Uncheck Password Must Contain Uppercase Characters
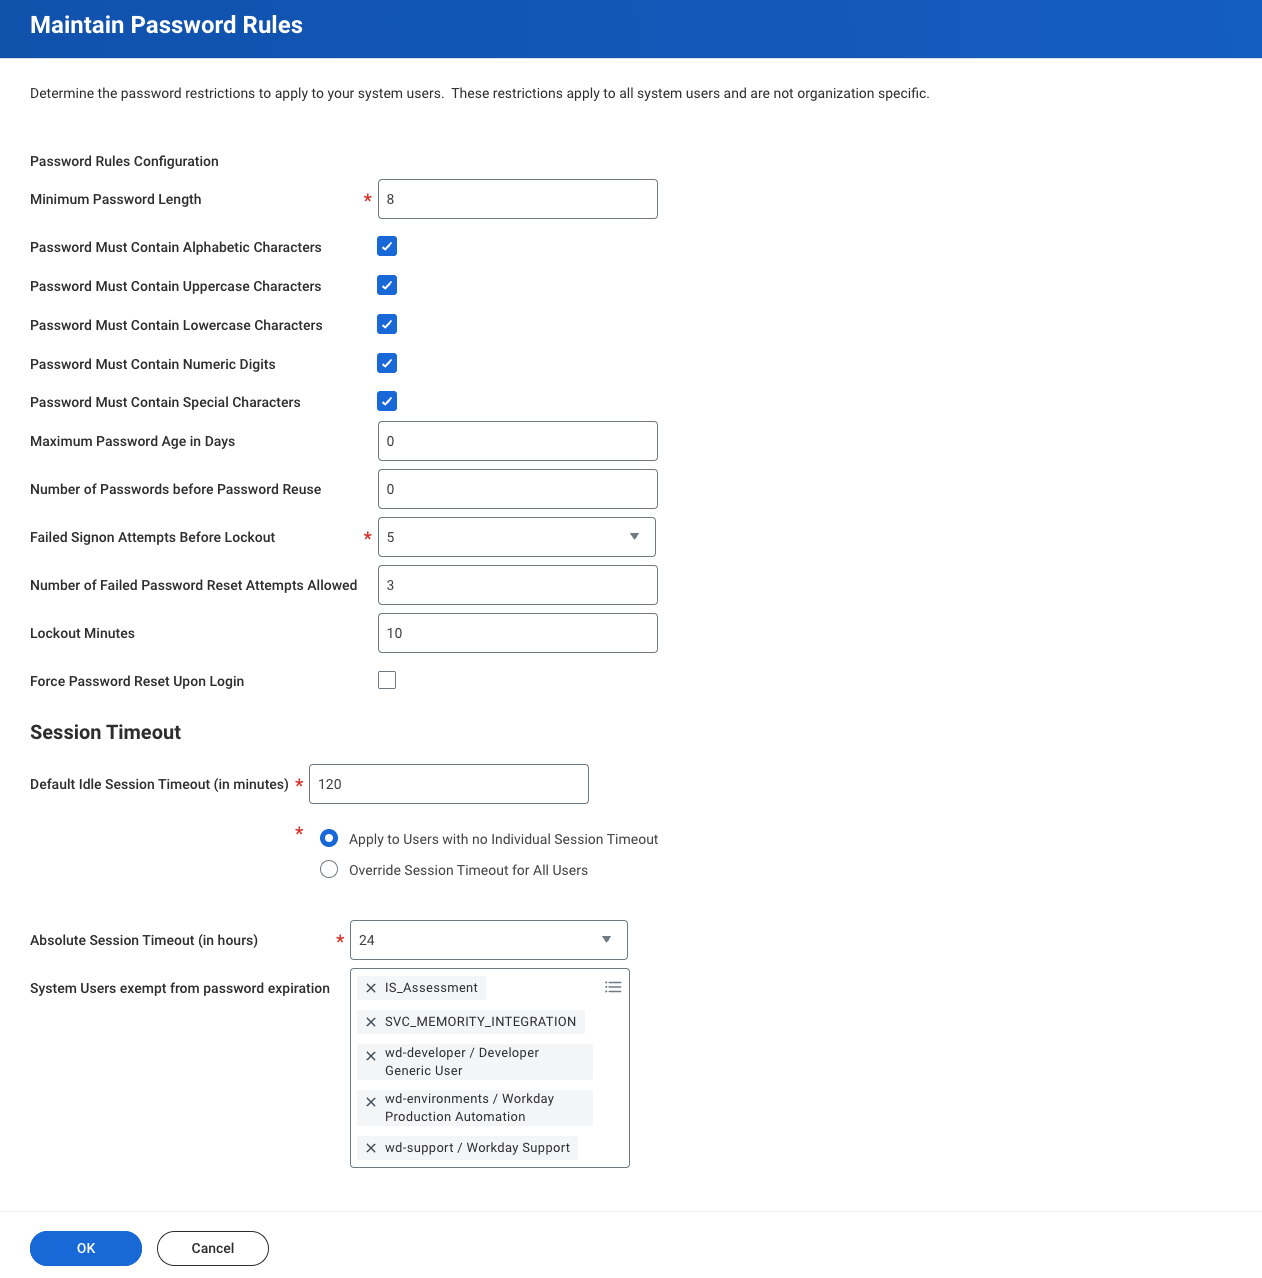 tap(387, 285)
